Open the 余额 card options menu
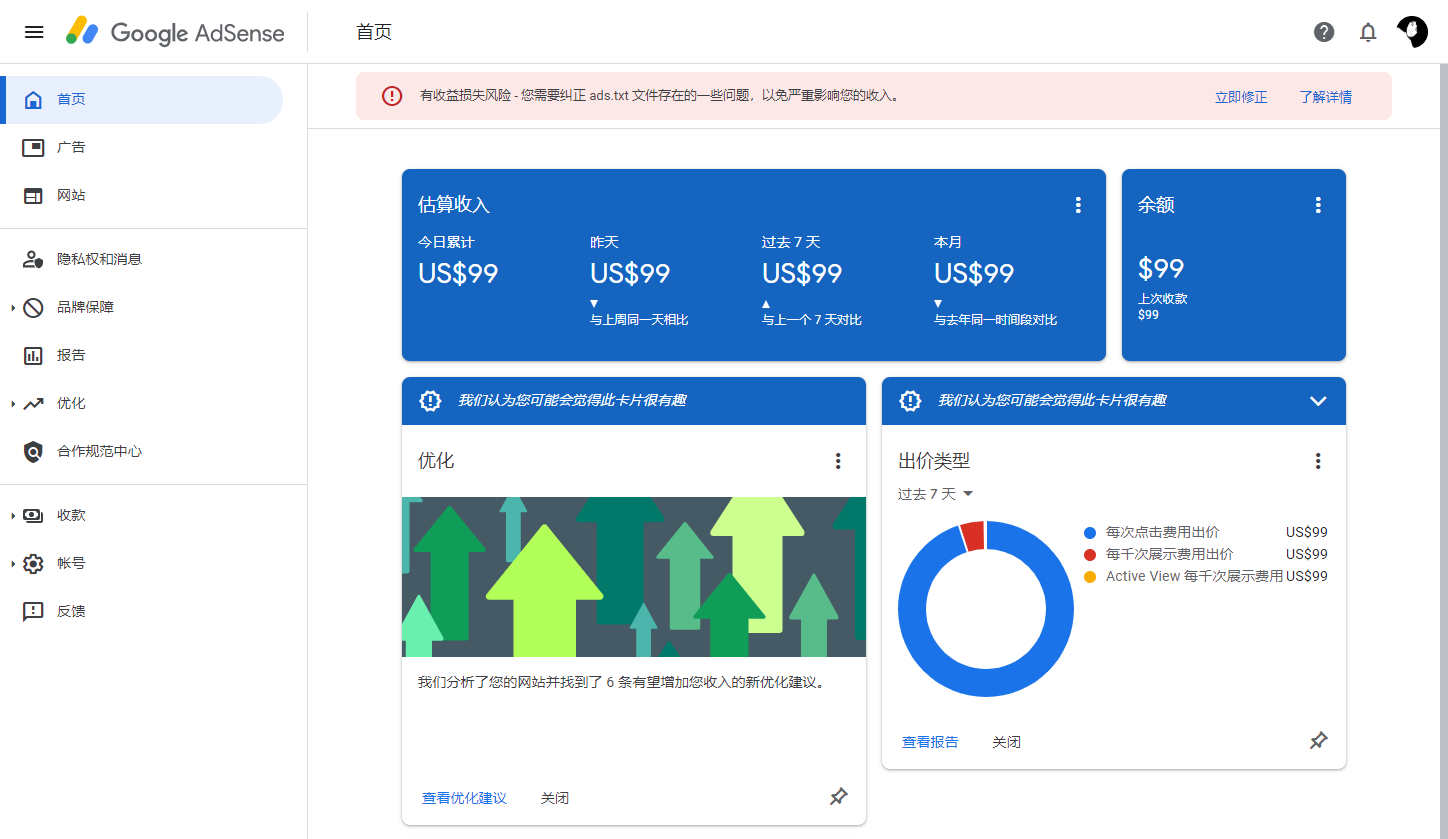Screen dimensions: 1448x839 (x=1318, y=204)
